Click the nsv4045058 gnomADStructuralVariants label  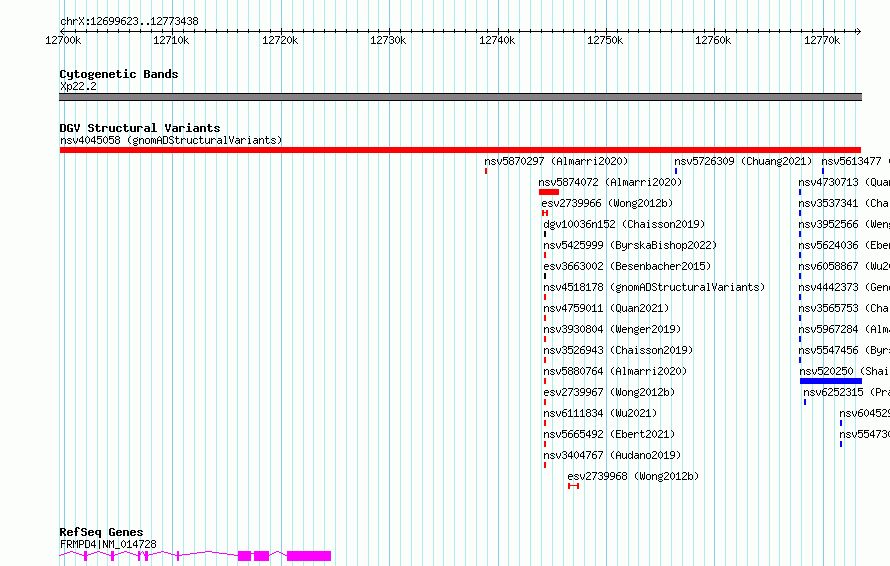171,140
